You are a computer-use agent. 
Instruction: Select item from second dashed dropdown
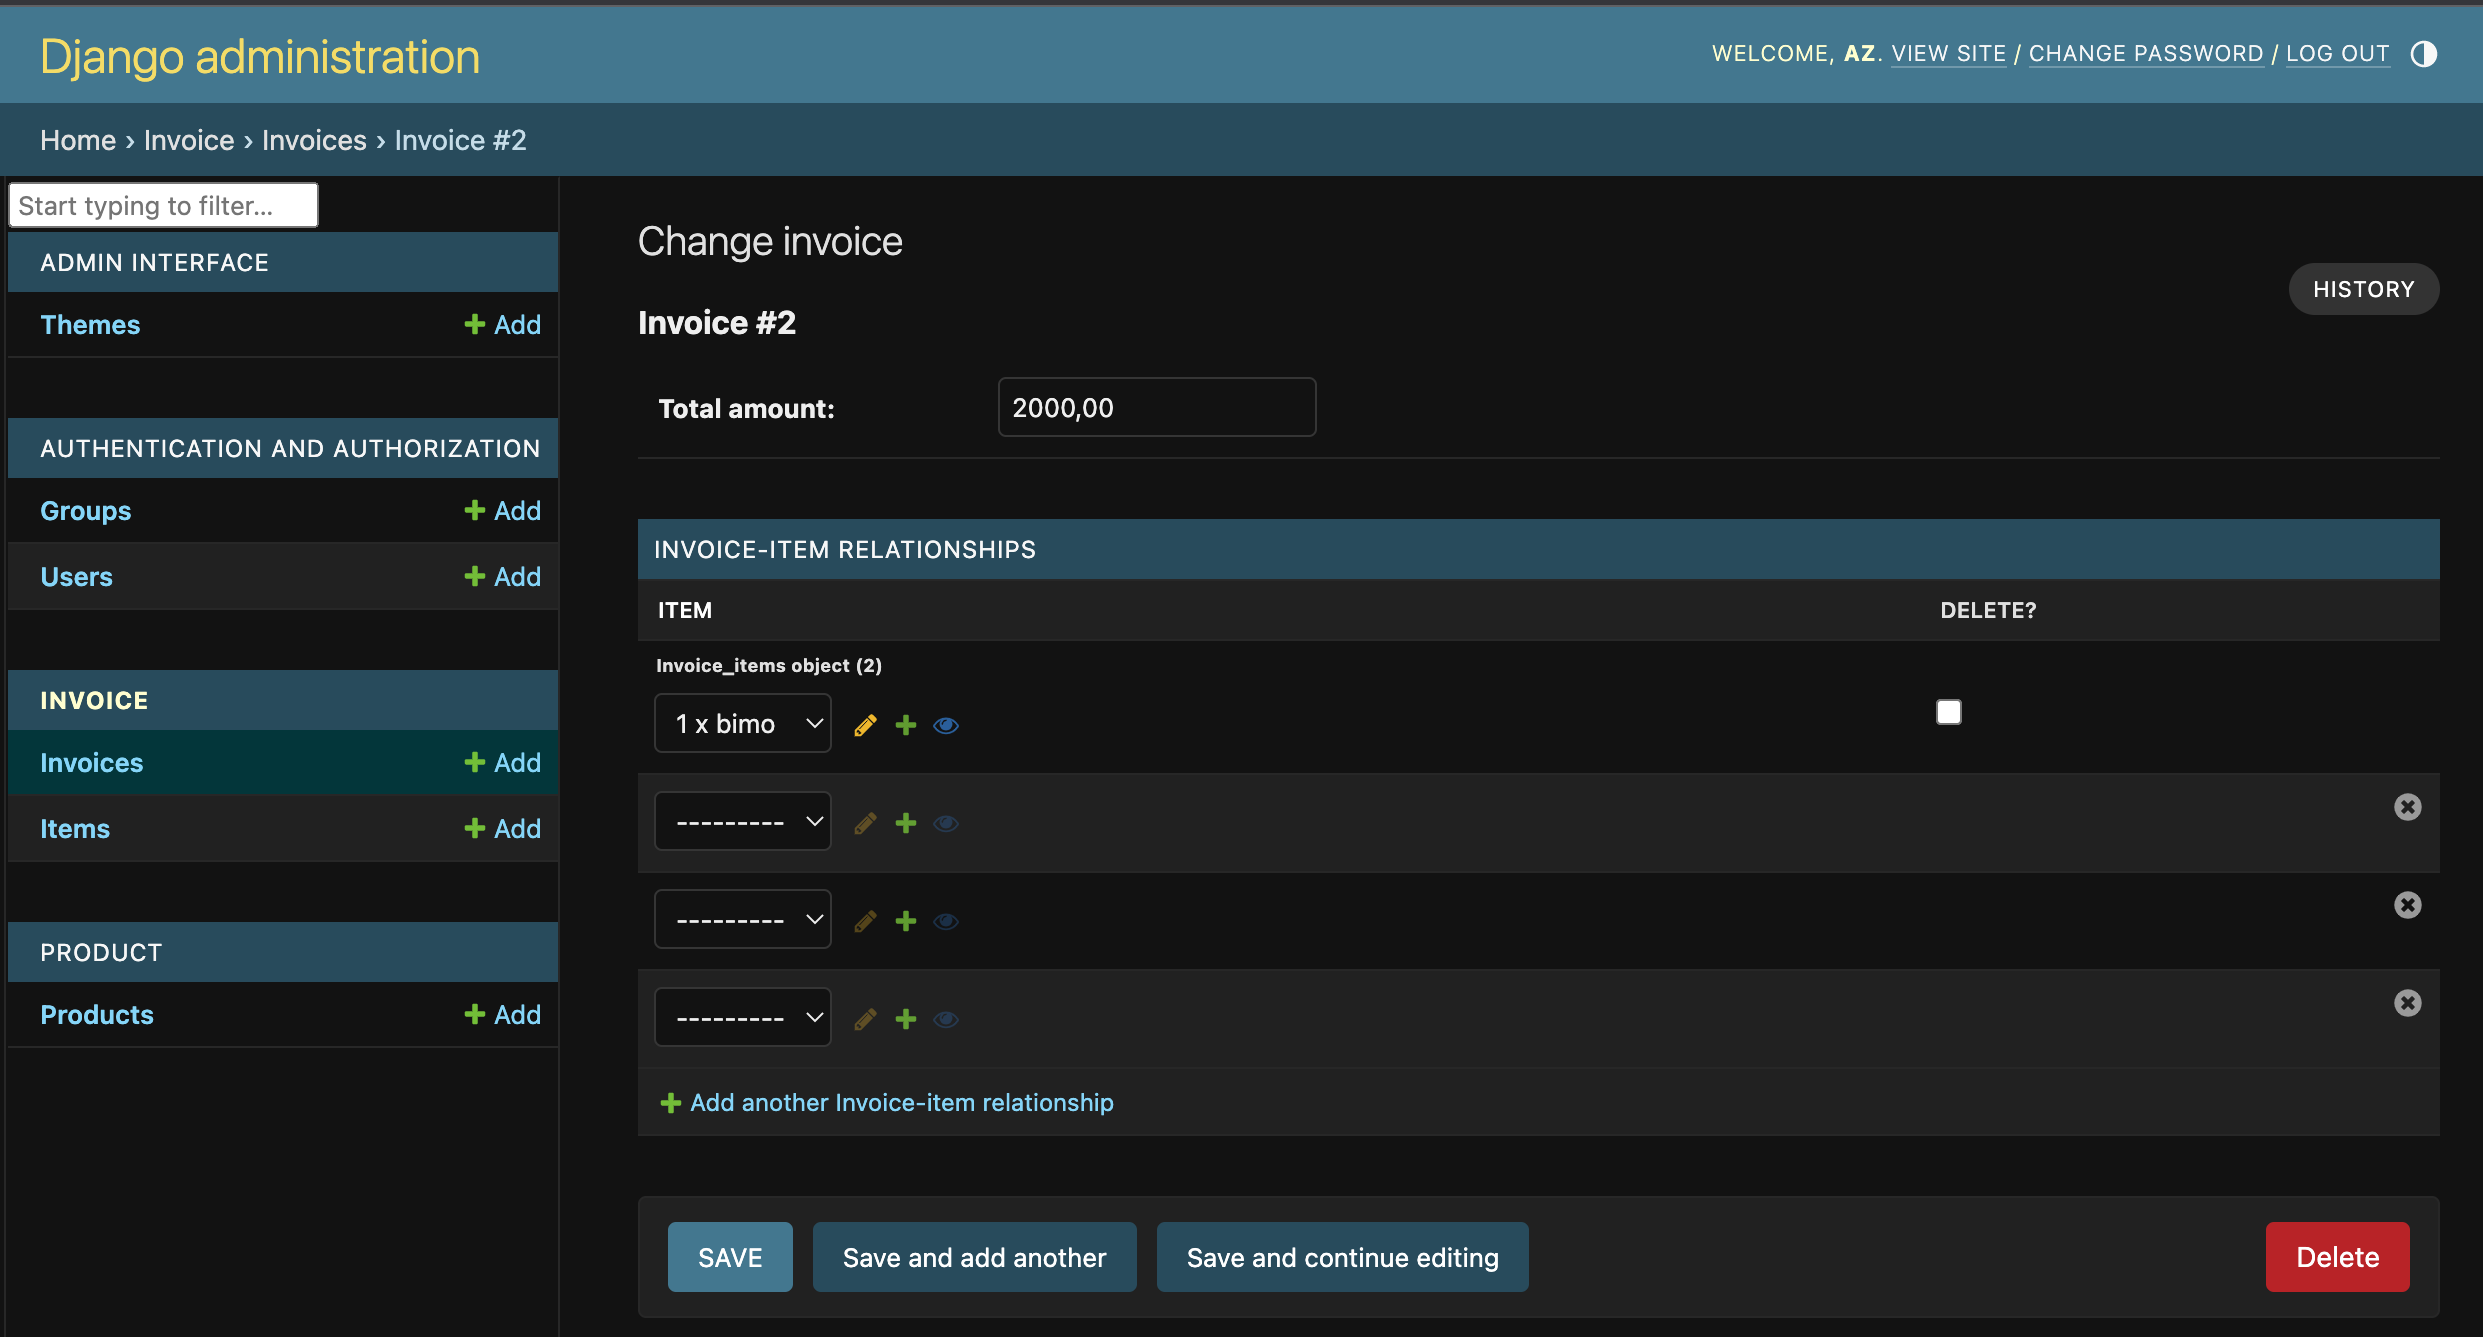click(x=744, y=919)
